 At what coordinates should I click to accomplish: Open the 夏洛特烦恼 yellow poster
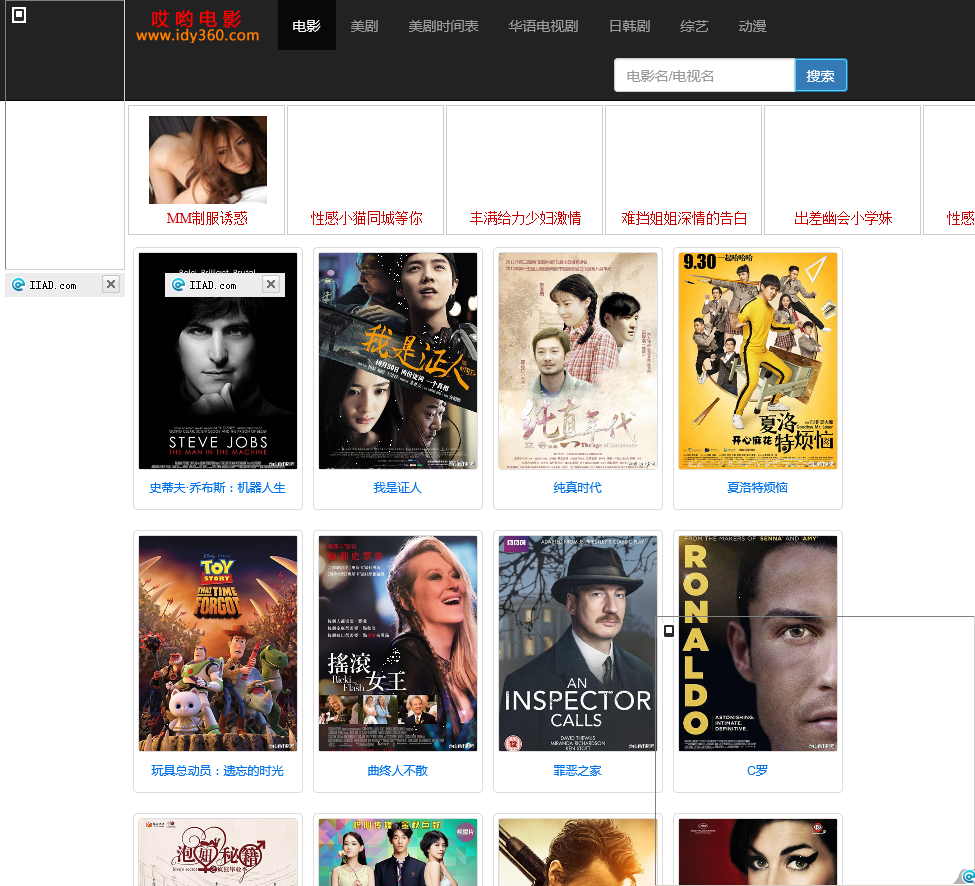click(757, 361)
